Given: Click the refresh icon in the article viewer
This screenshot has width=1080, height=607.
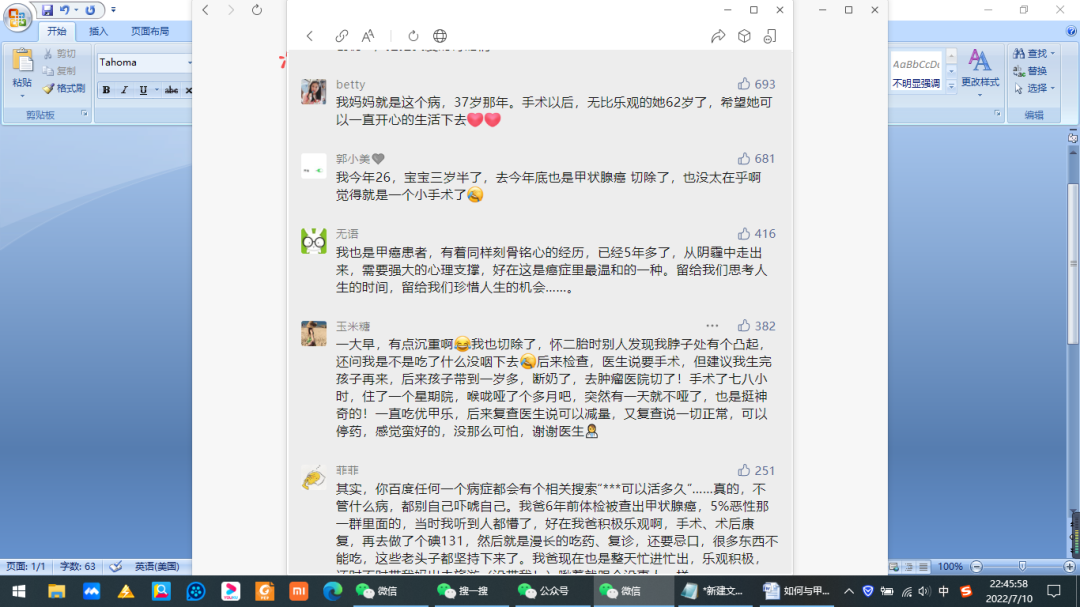Looking at the screenshot, I should 413,35.
